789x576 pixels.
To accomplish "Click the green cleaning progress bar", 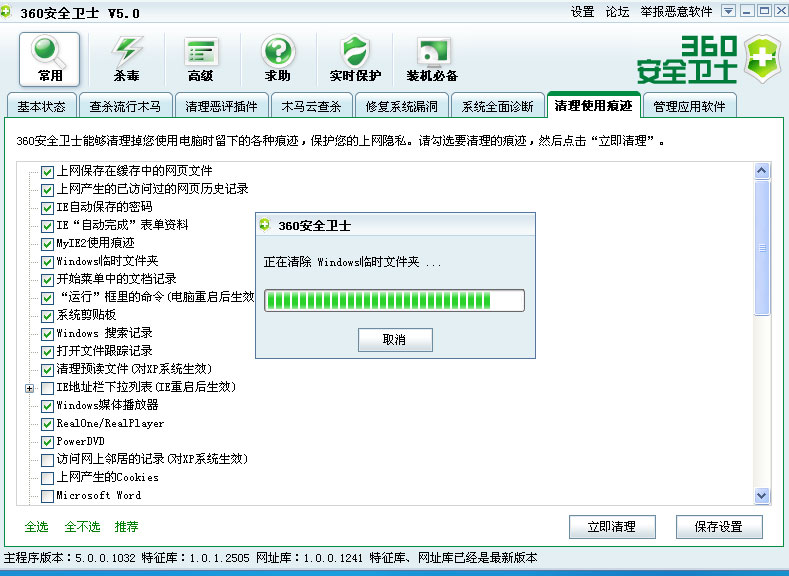I will 394,300.
